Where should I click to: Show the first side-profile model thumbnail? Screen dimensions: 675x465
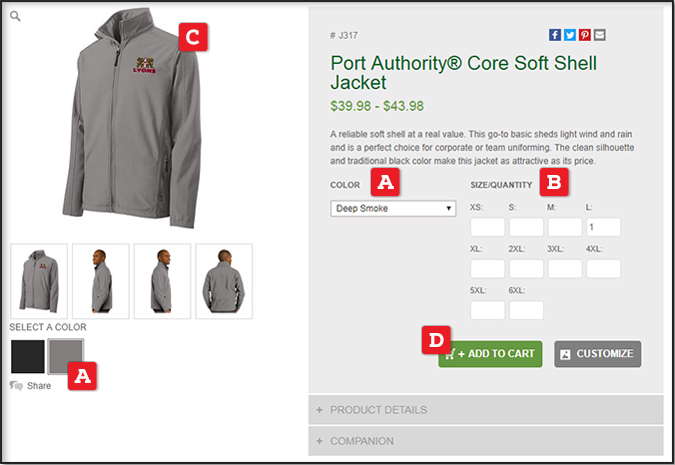coord(101,281)
